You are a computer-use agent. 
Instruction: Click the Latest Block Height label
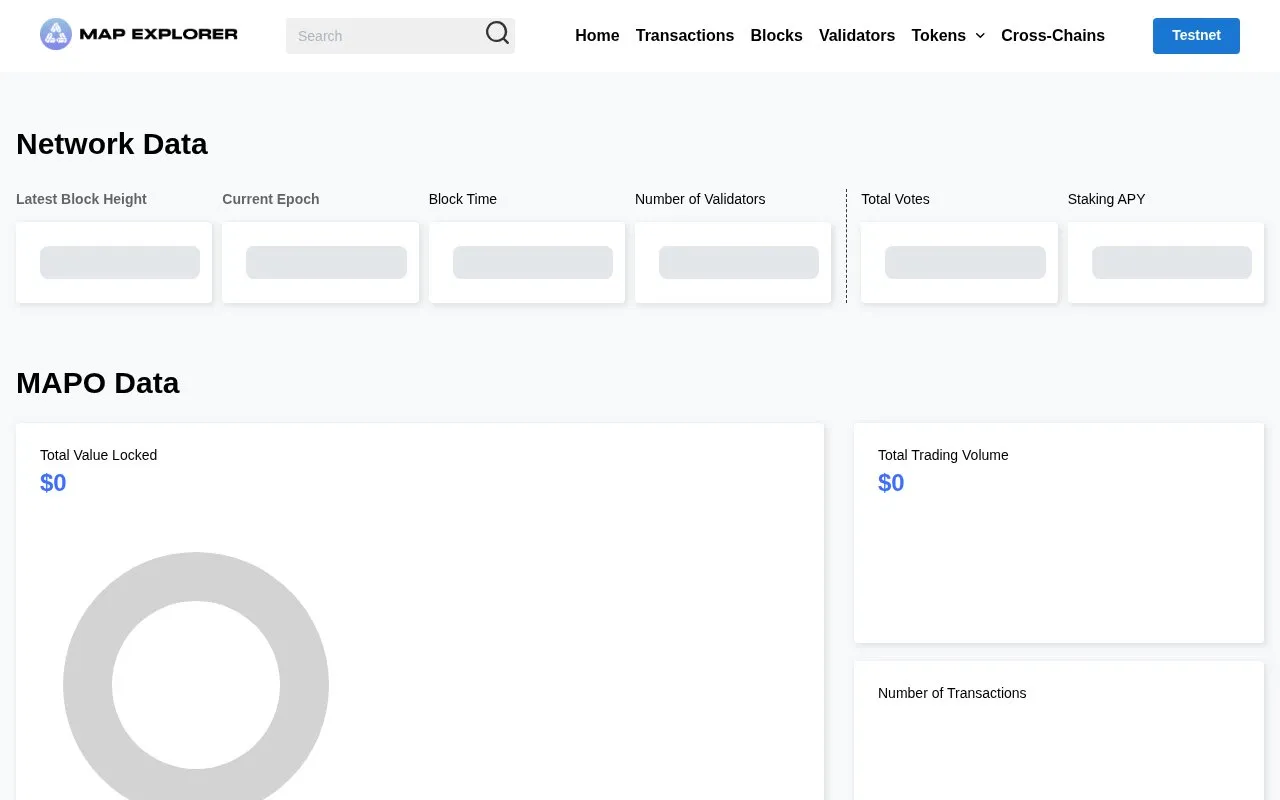click(81, 199)
